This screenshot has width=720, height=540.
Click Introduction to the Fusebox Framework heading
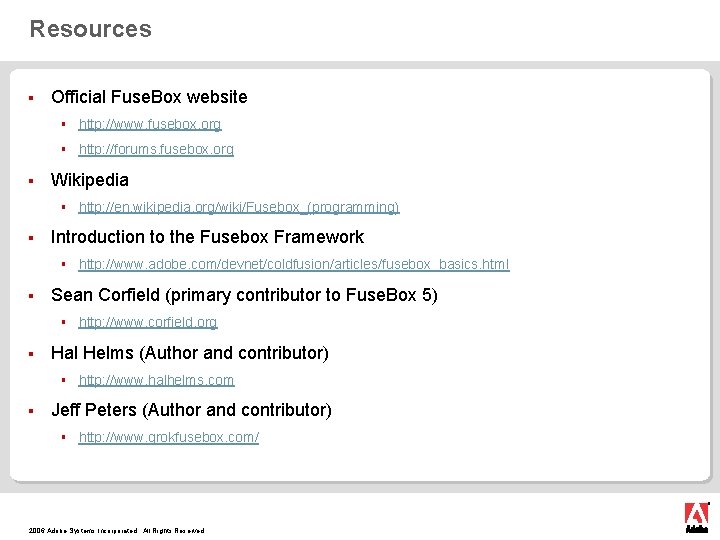click(x=207, y=237)
